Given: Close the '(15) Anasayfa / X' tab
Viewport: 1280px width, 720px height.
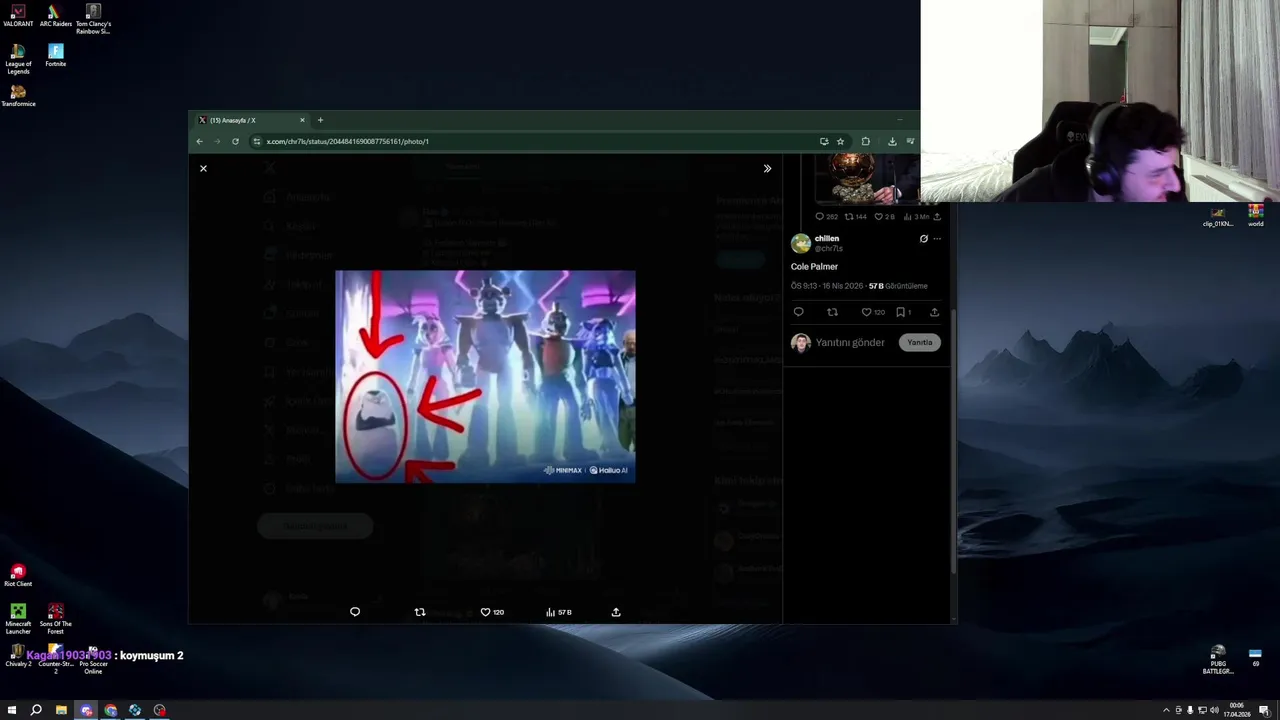Looking at the screenshot, I should coord(302,120).
